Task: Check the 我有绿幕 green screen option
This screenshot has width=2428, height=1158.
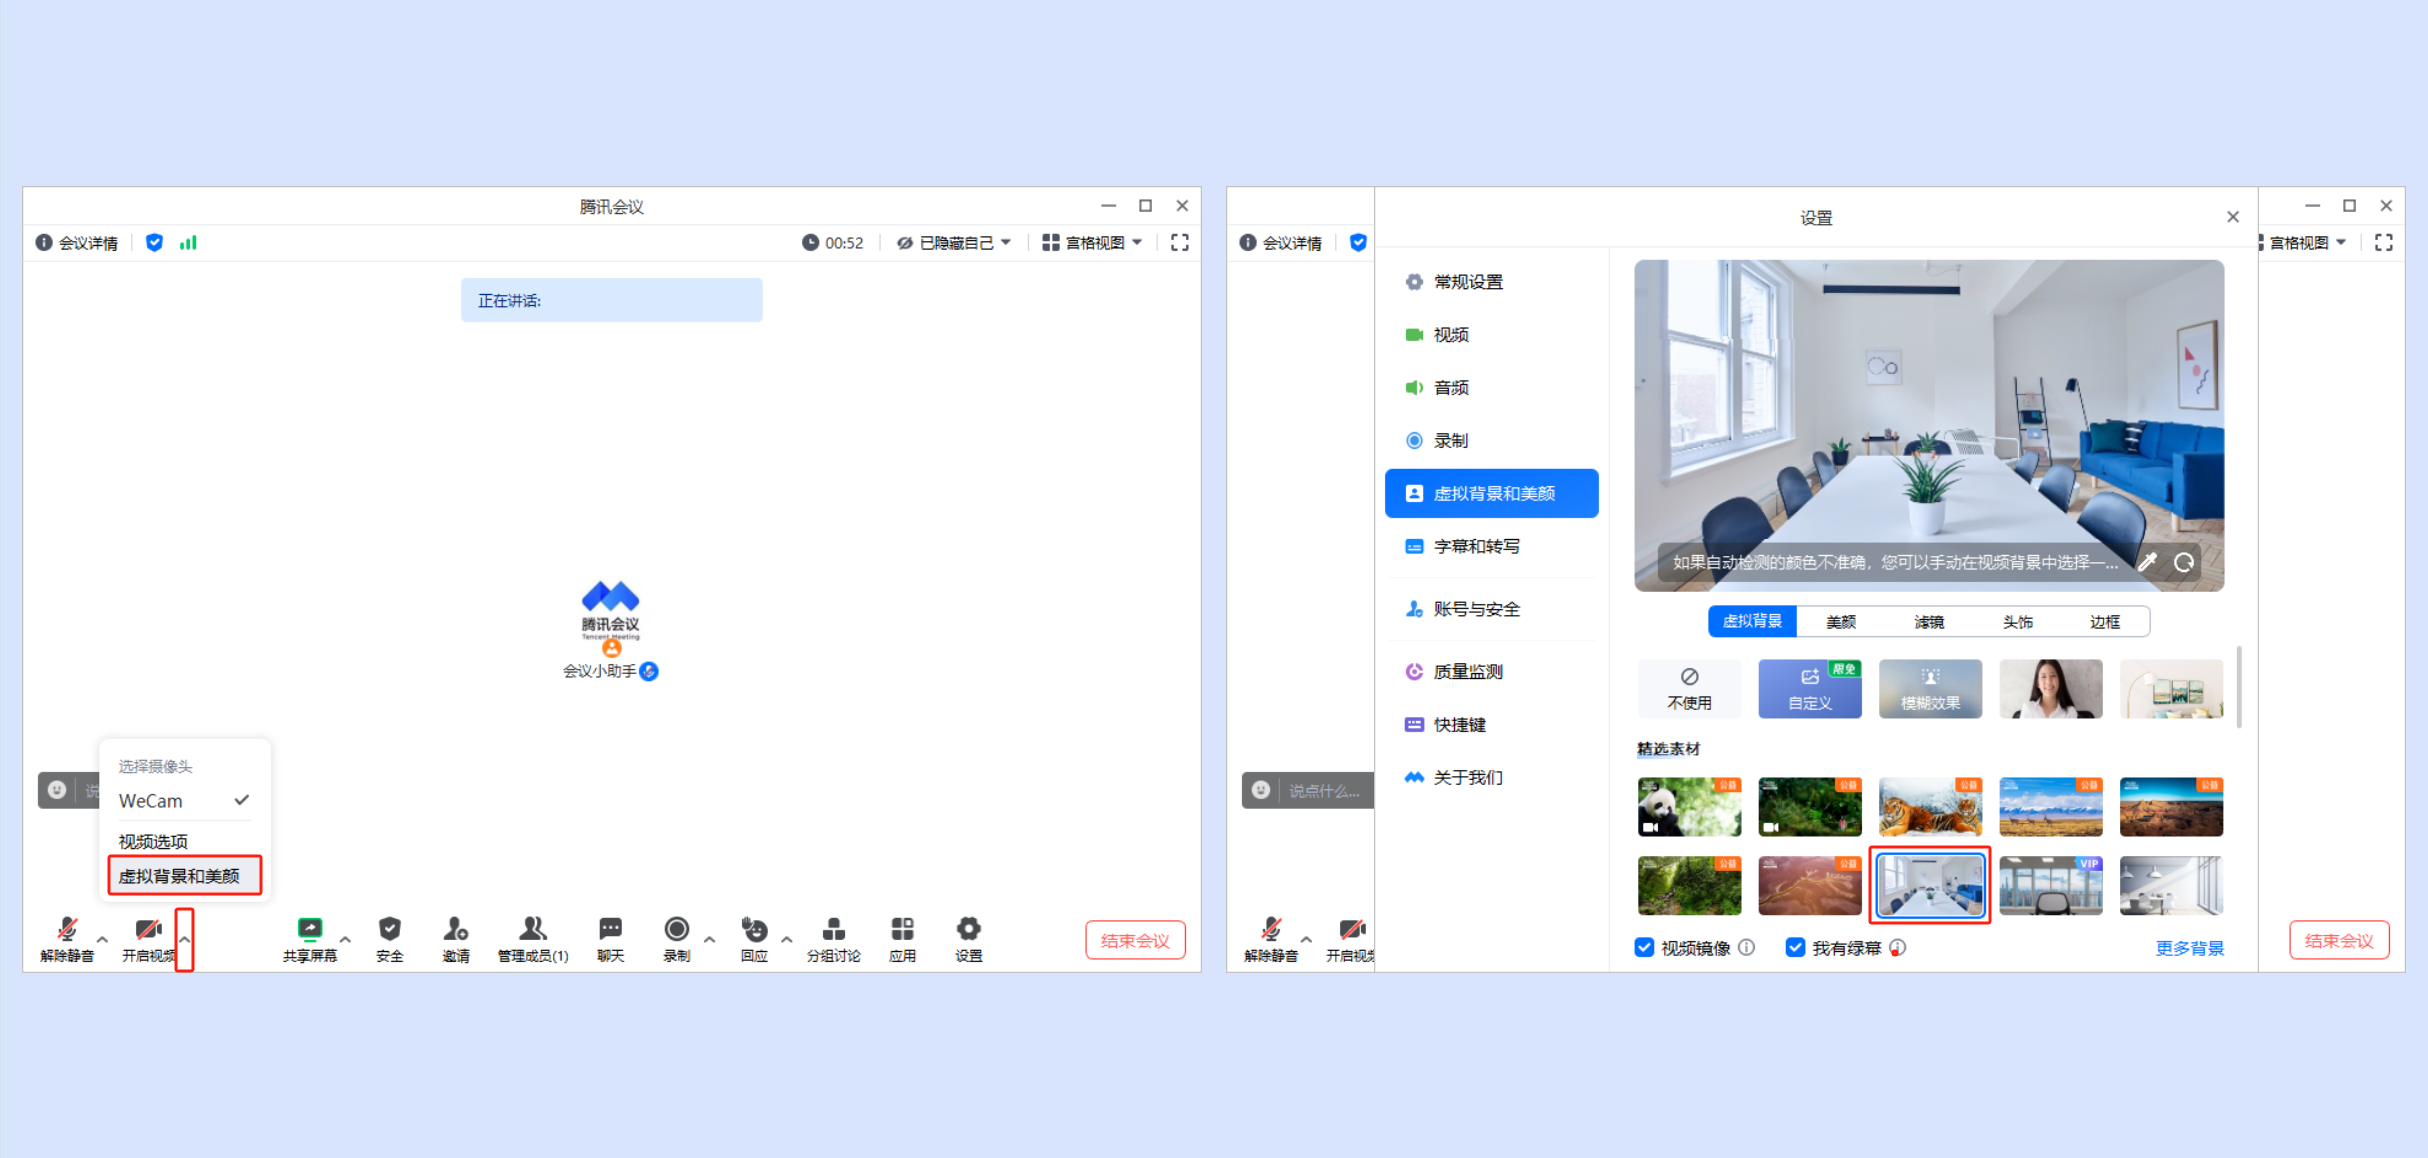Action: click(x=1796, y=947)
